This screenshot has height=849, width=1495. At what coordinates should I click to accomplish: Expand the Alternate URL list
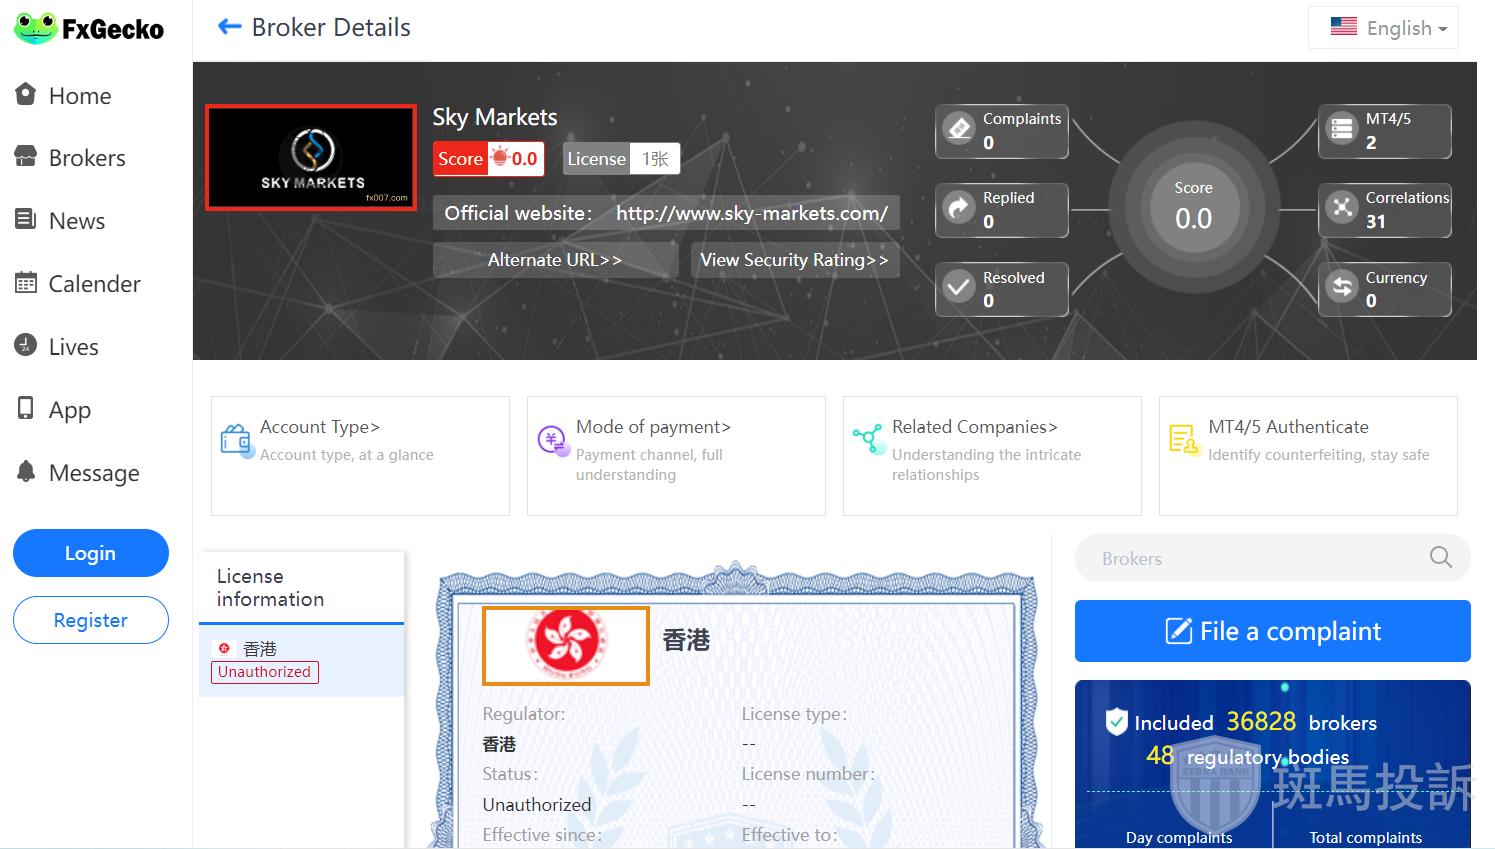pyautogui.click(x=555, y=260)
